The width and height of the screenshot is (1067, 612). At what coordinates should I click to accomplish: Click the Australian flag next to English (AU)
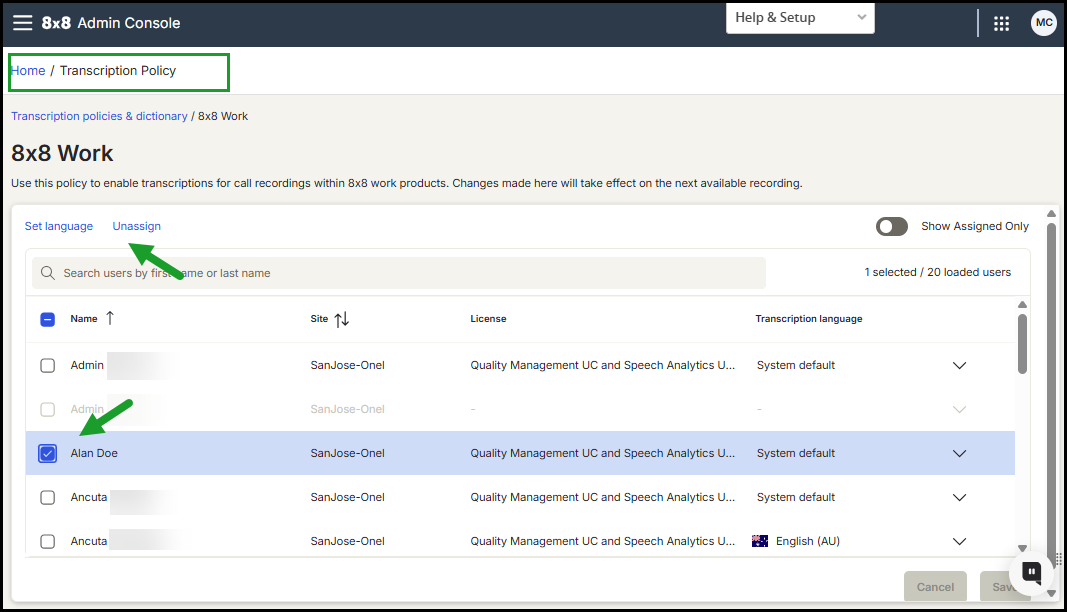pyautogui.click(x=759, y=541)
